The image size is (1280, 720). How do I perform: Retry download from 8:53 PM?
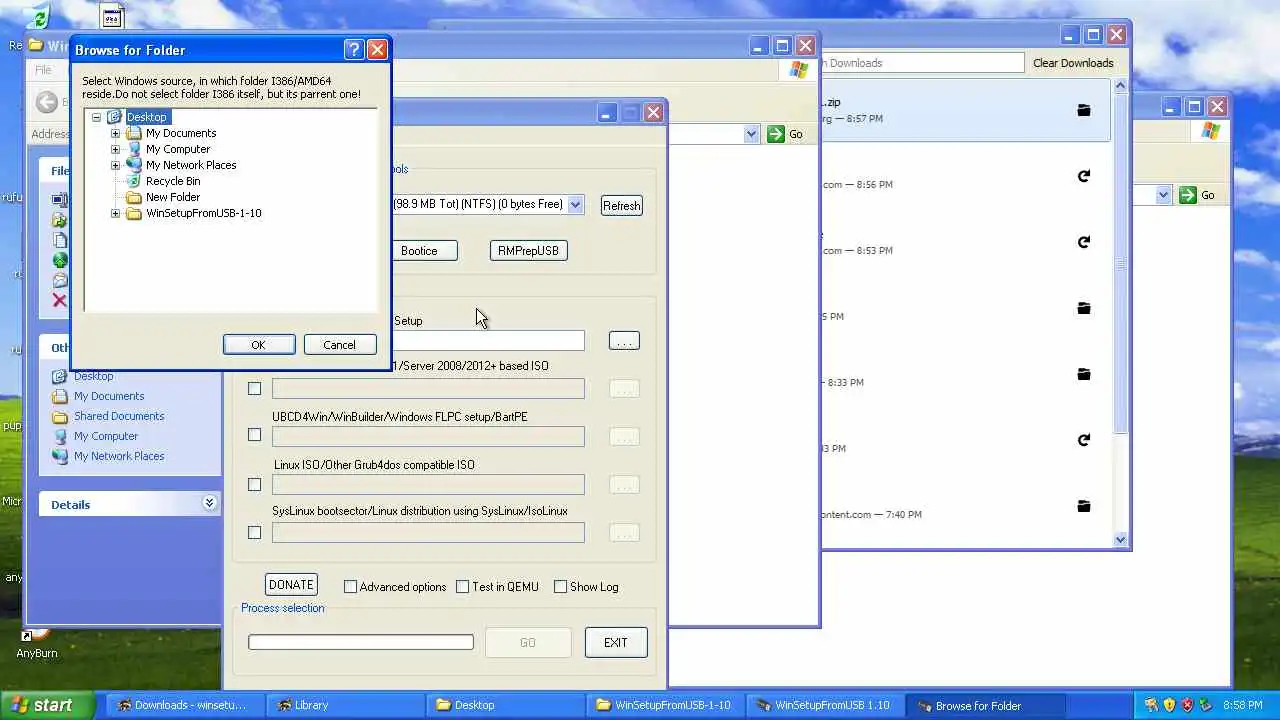click(1083, 242)
